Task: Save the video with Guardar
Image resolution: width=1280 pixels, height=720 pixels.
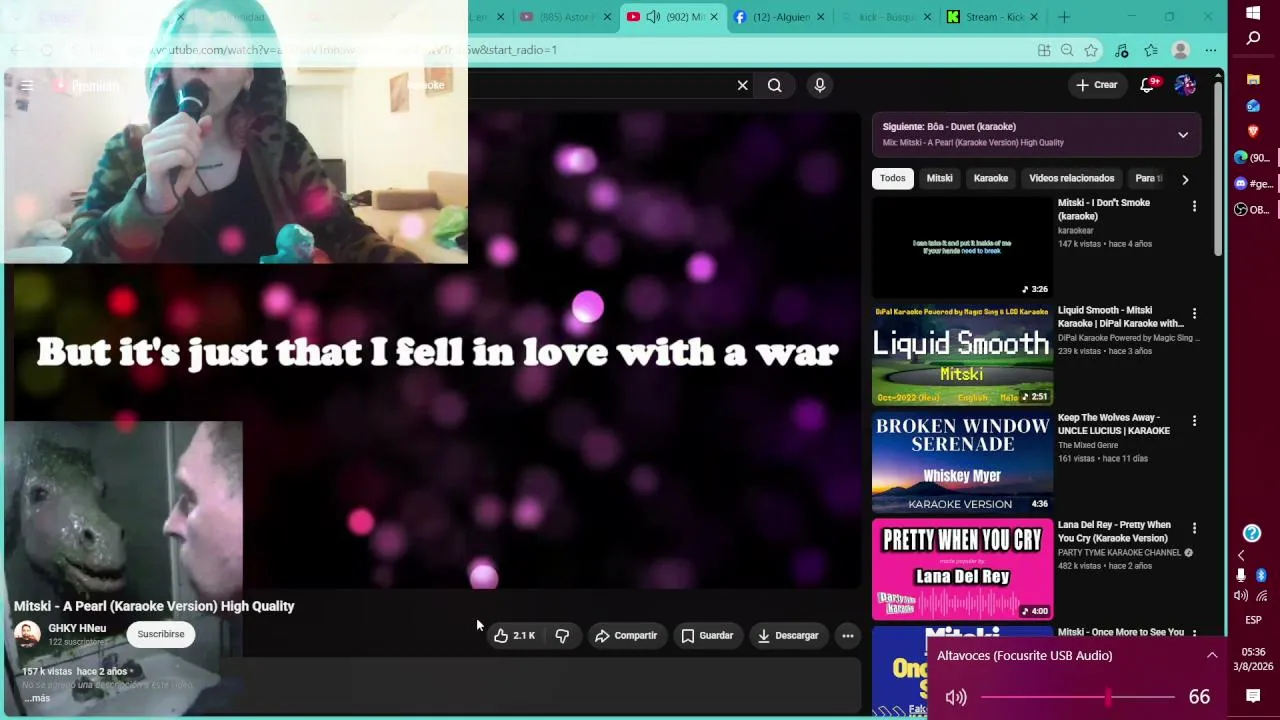Action: point(707,635)
